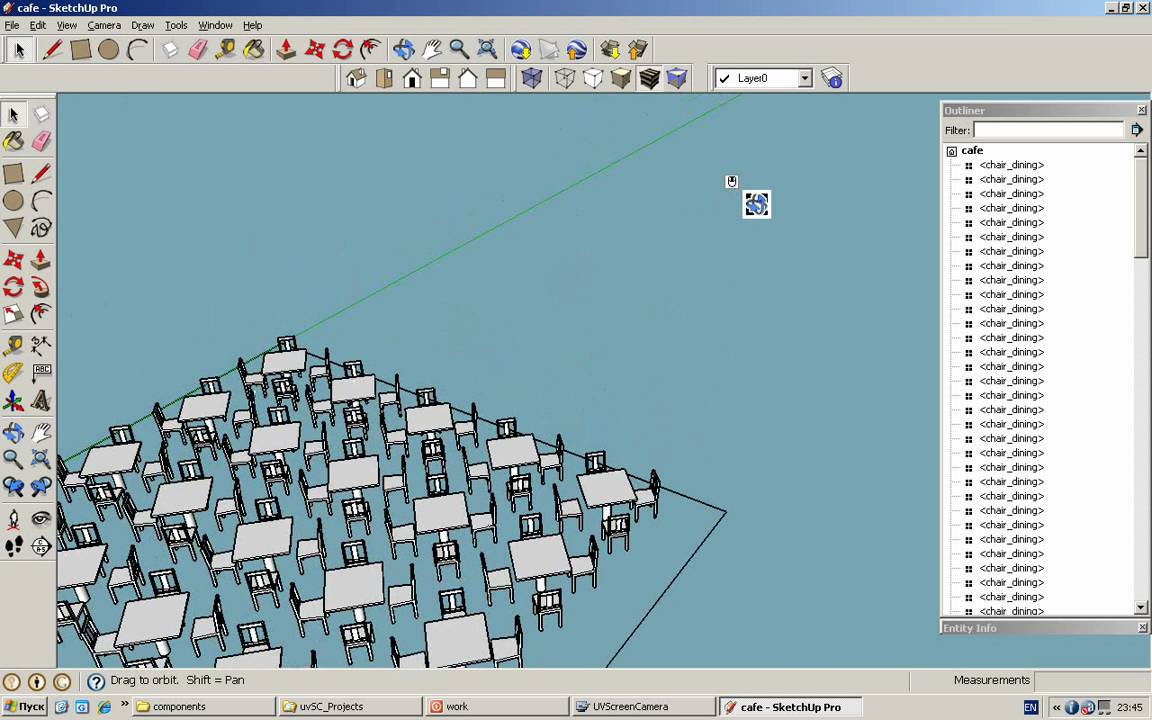Click the status bar help question icon
Screen dimensions: 1152x720
click(x=96, y=682)
